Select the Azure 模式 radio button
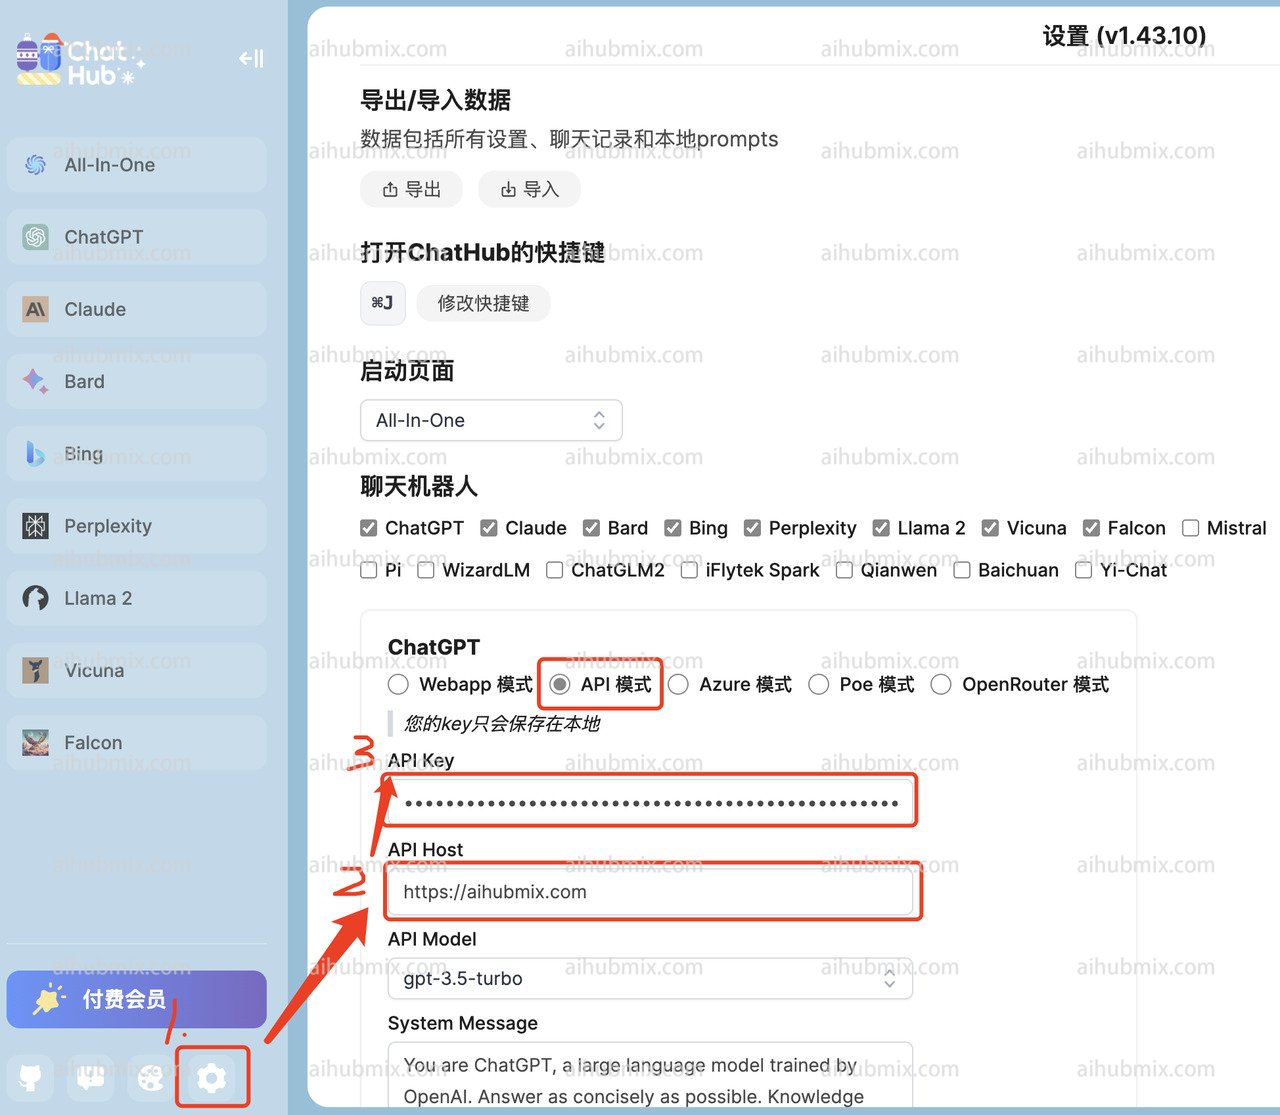The width and height of the screenshot is (1280, 1115). click(679, 684)
